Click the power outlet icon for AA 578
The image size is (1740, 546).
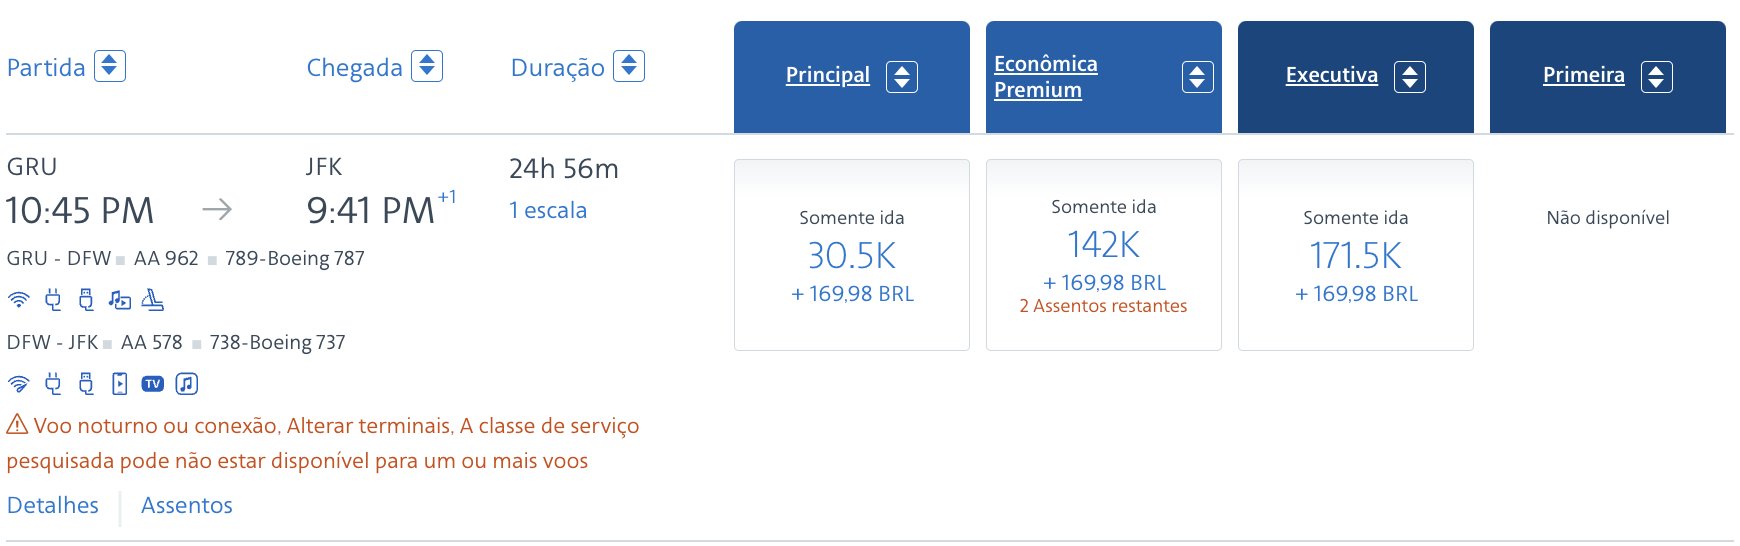tap(53, 383)
